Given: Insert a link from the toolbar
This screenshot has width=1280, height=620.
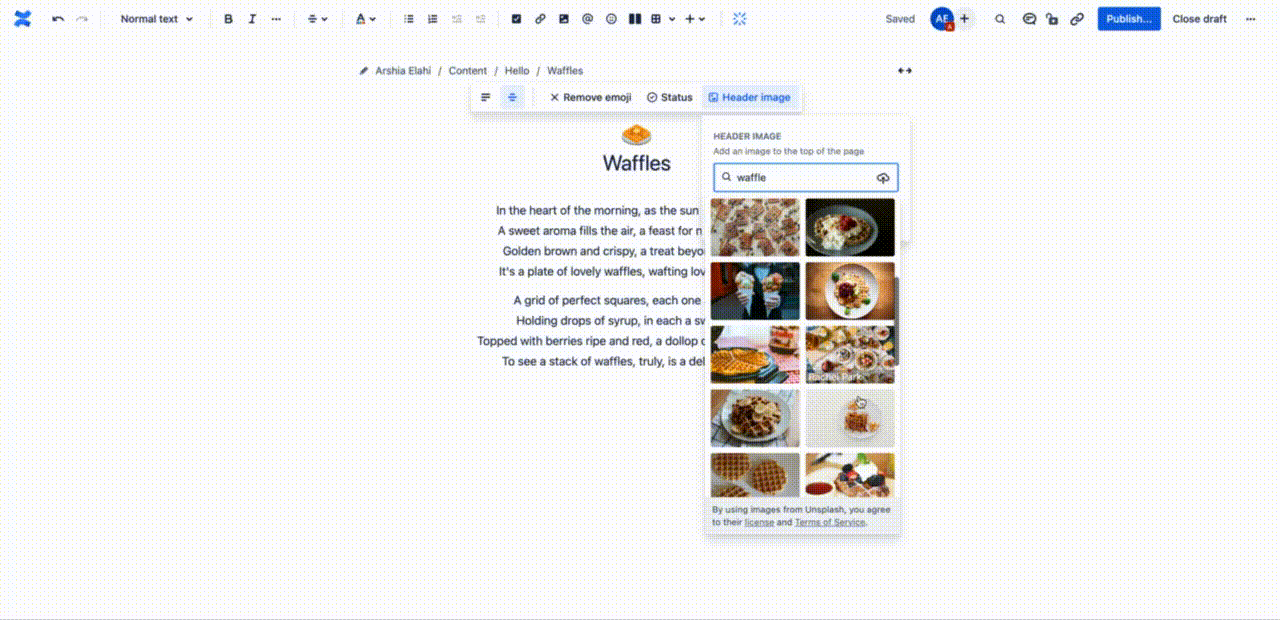Looking at the screenshot, I should pos(540,19).
